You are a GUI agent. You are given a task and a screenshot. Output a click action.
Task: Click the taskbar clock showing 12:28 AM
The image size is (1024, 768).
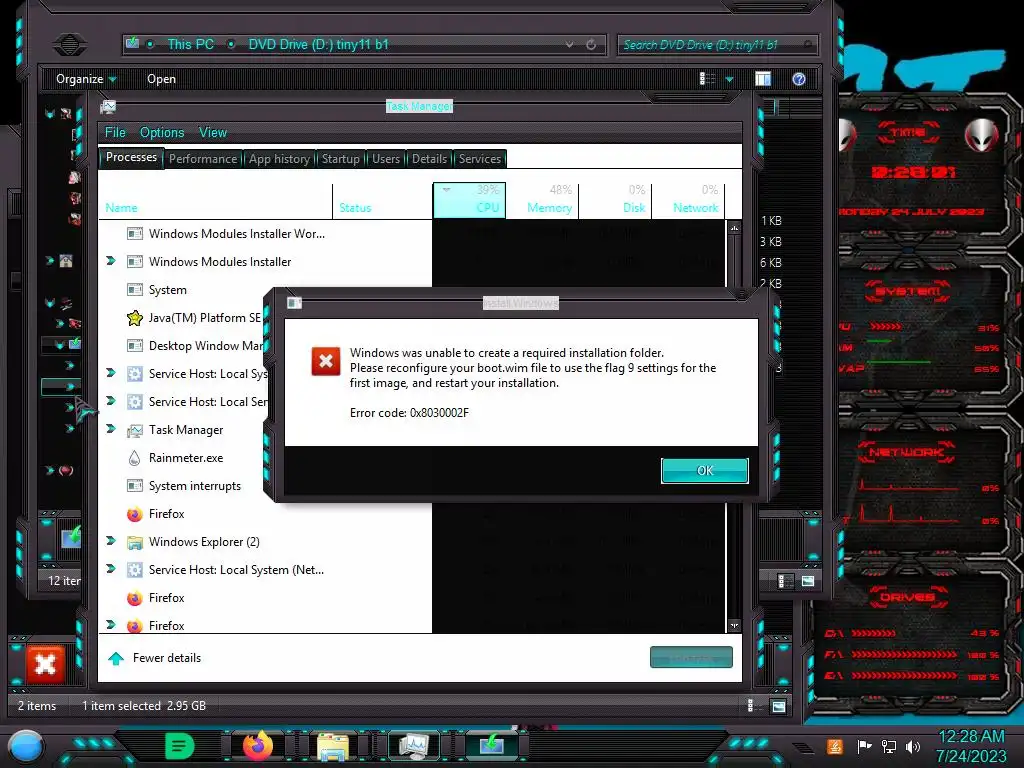pyautogui.click(x=971, y=746)
